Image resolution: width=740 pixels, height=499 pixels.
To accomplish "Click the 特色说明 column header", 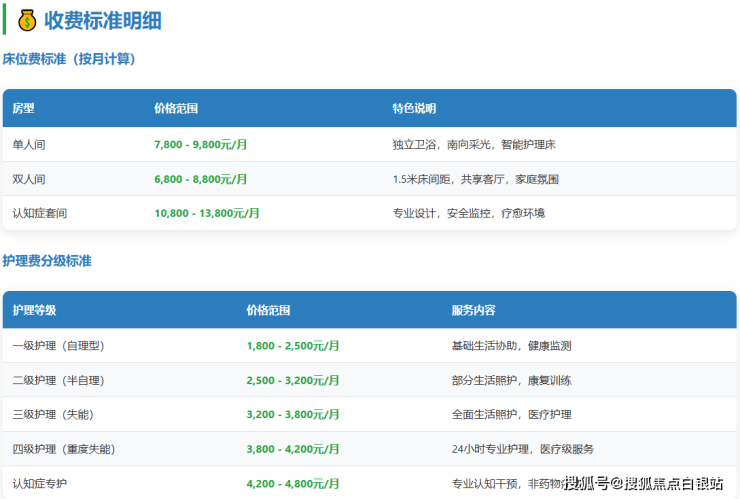I will click(x=414, y=108).
